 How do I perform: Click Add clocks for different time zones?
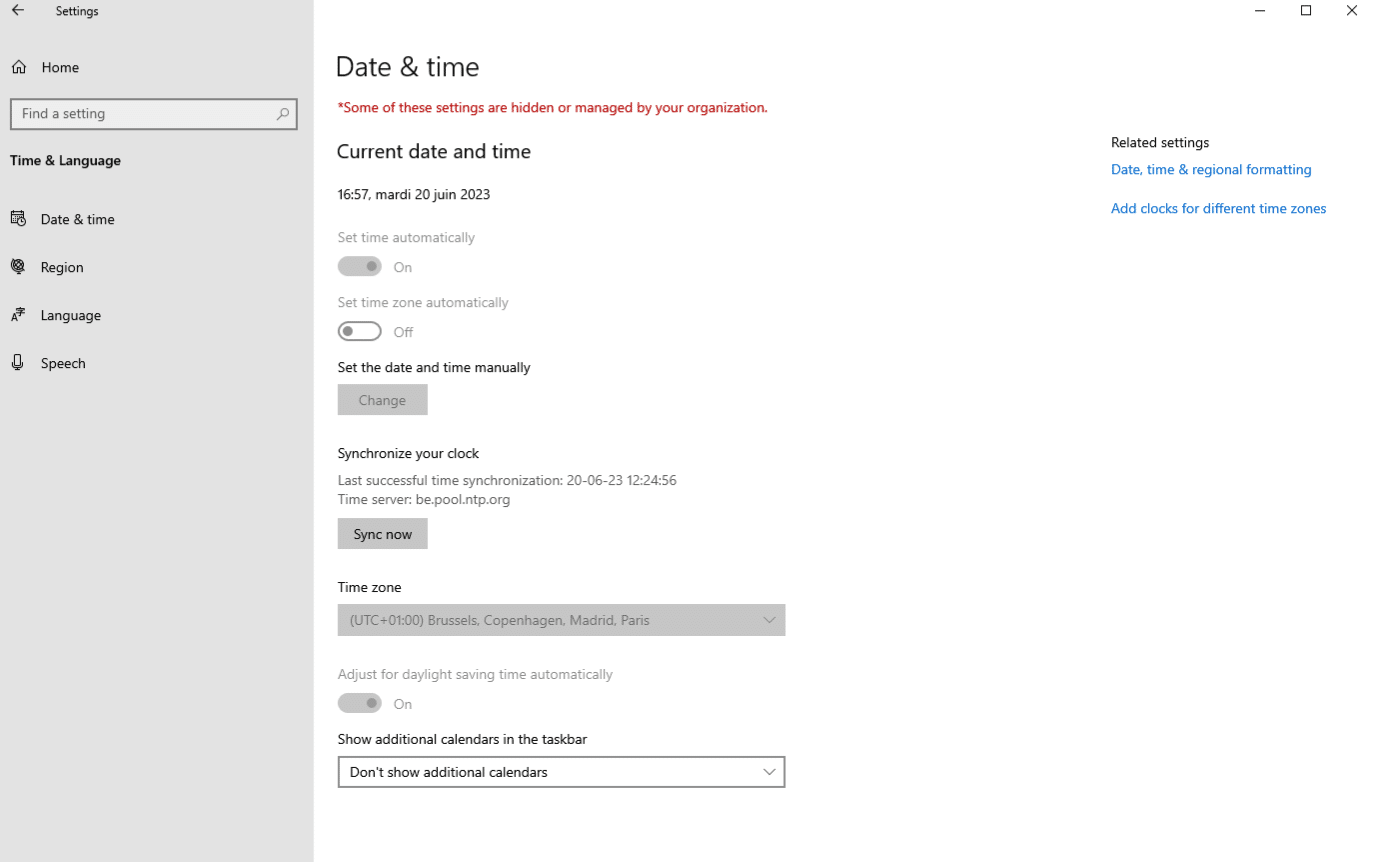click(1218, 208)
